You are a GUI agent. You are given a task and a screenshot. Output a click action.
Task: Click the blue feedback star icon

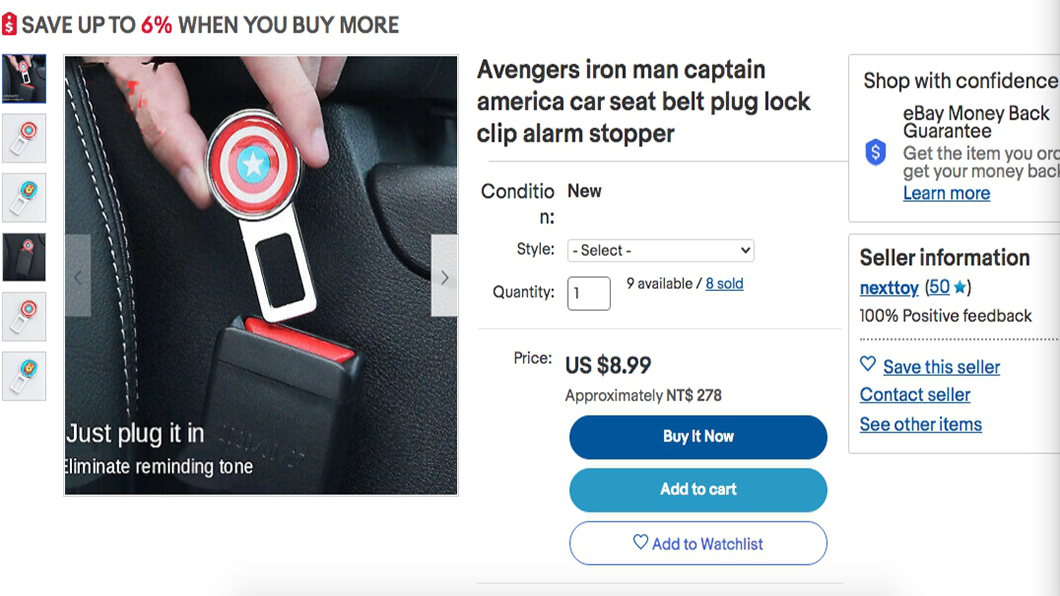point(960,288)
